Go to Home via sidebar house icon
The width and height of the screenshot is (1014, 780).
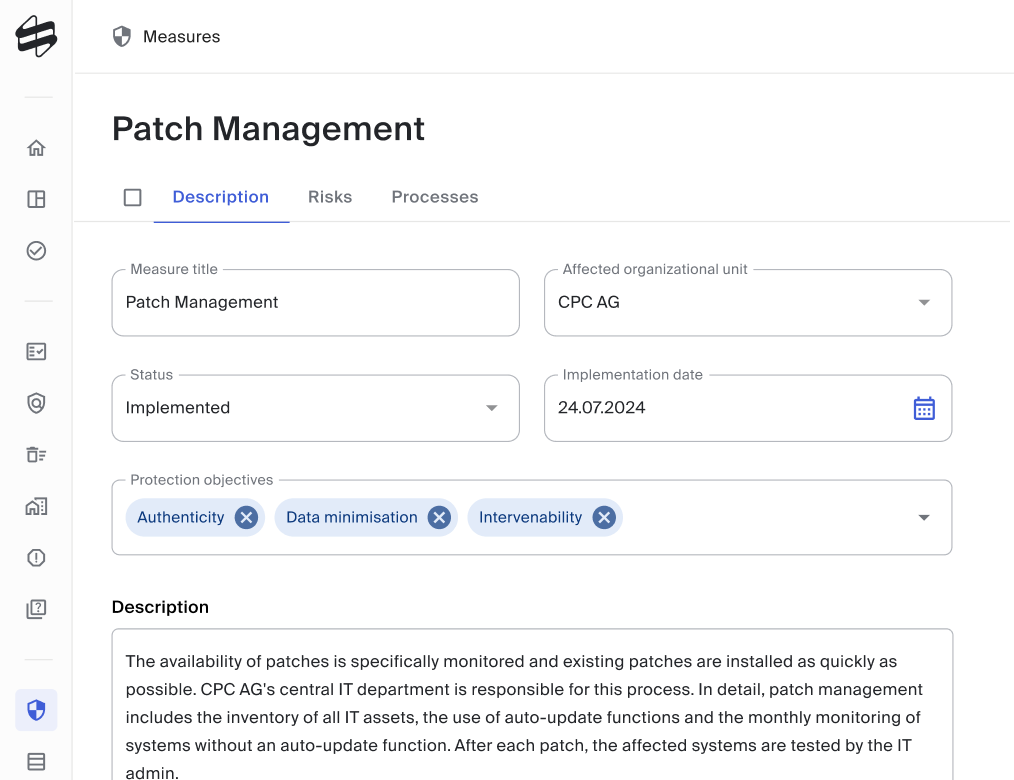click(36, 148)
